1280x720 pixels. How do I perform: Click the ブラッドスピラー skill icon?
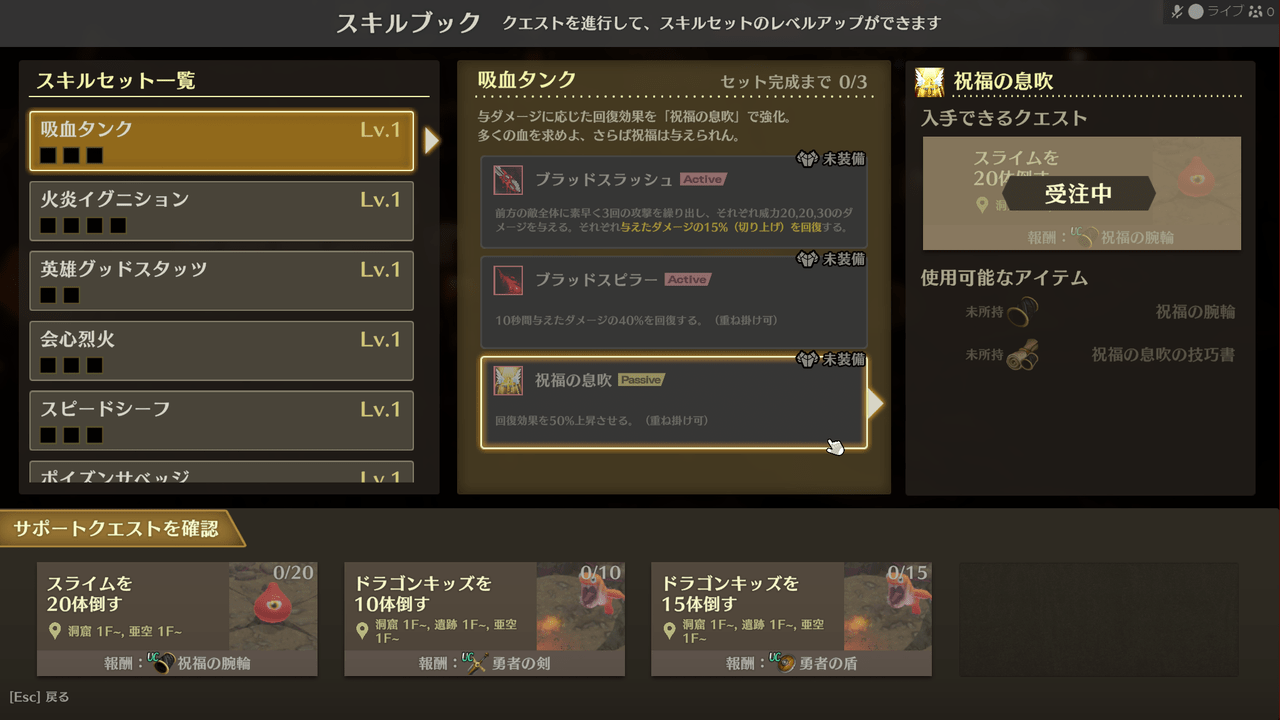508,280
